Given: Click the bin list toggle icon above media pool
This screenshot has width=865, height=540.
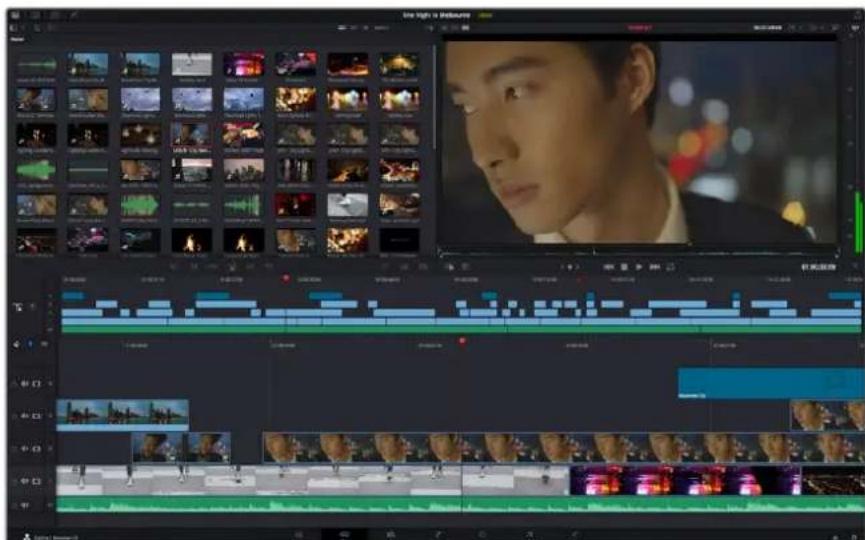Looking at the screenshot, I should pyautogui.click(x=15, y=27).
